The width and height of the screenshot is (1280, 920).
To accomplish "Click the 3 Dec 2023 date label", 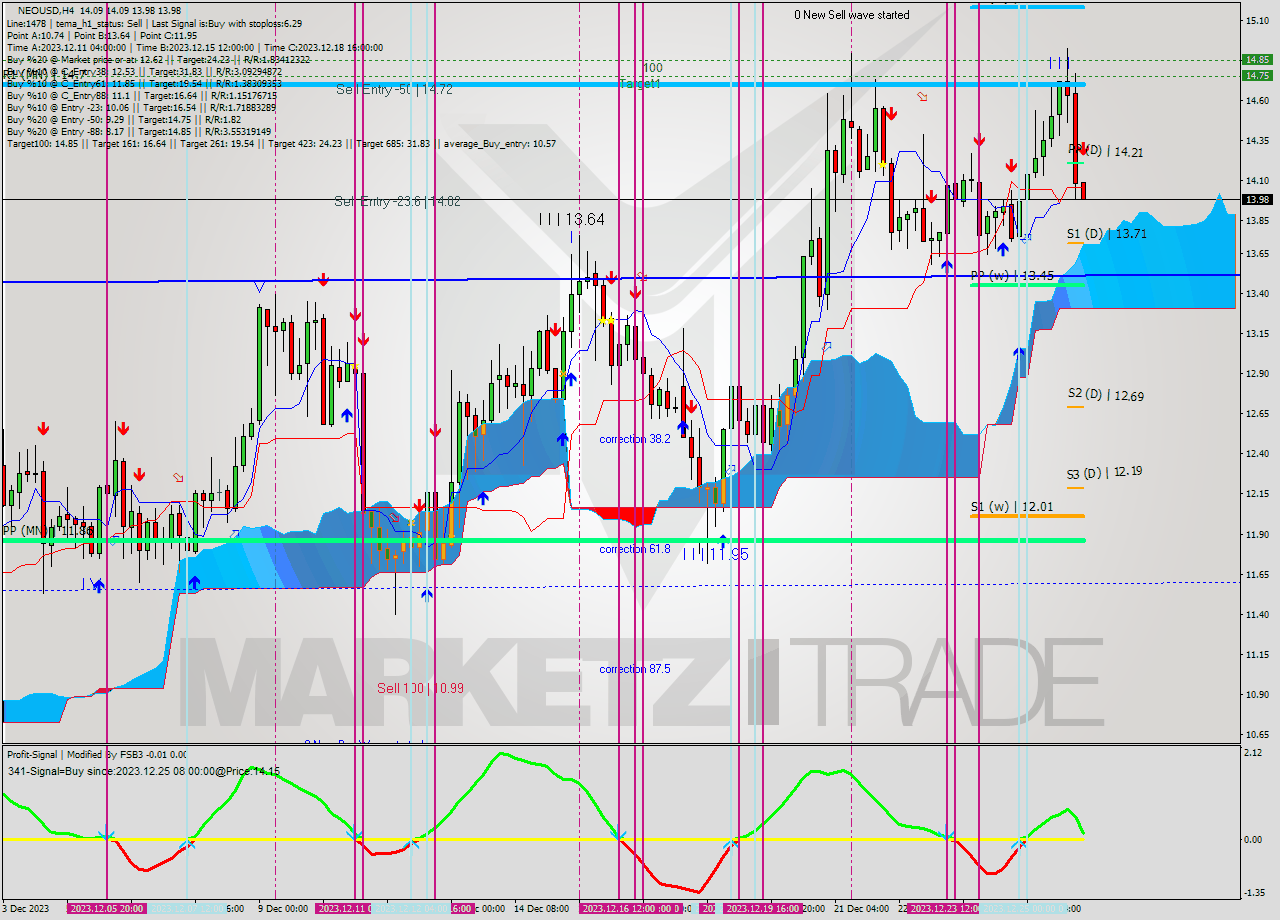I will tap(25, 909).
